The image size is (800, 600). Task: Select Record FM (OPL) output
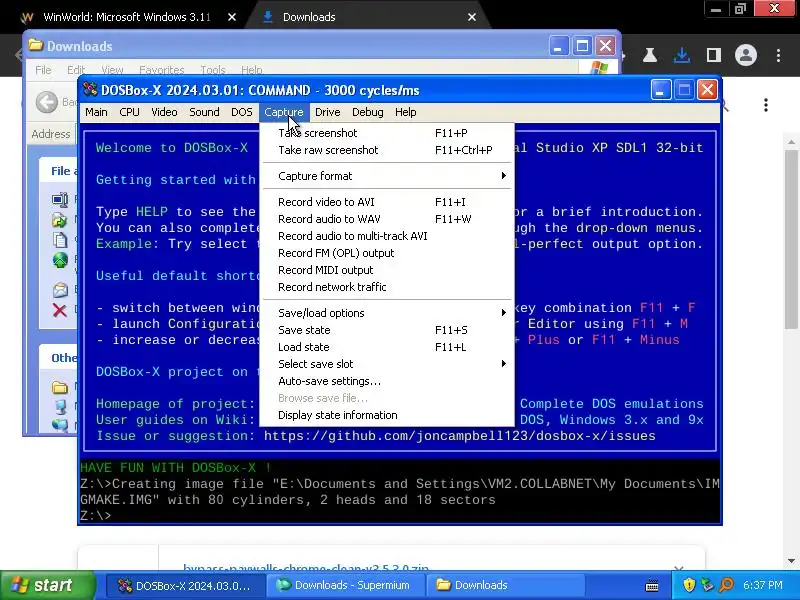click(387, 253)
